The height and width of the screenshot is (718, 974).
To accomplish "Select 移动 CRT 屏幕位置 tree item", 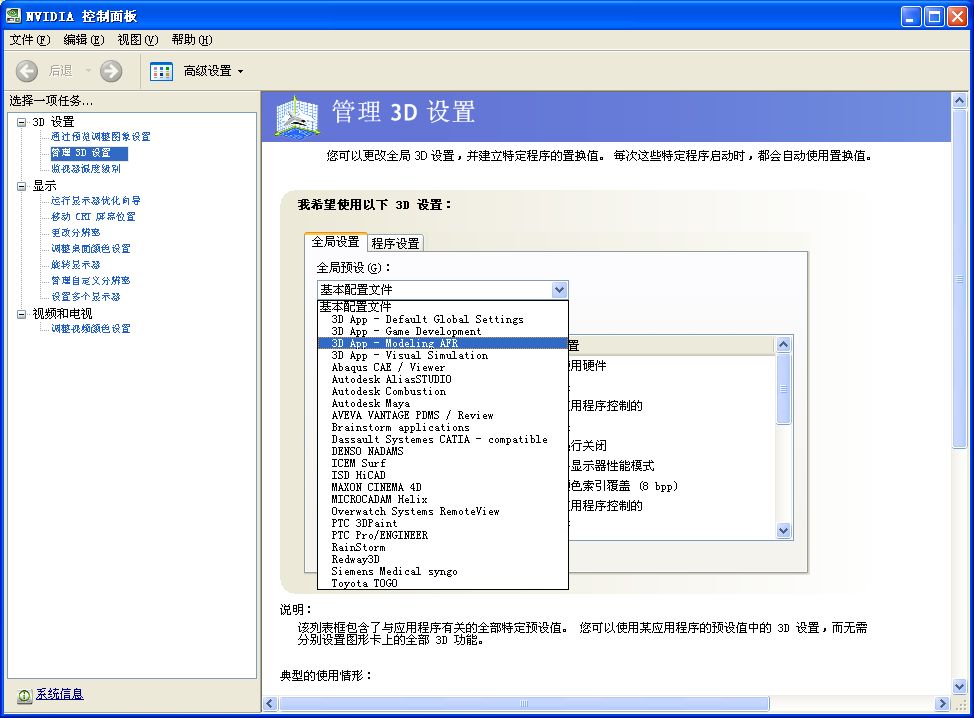I will click(x=93, y=217).
